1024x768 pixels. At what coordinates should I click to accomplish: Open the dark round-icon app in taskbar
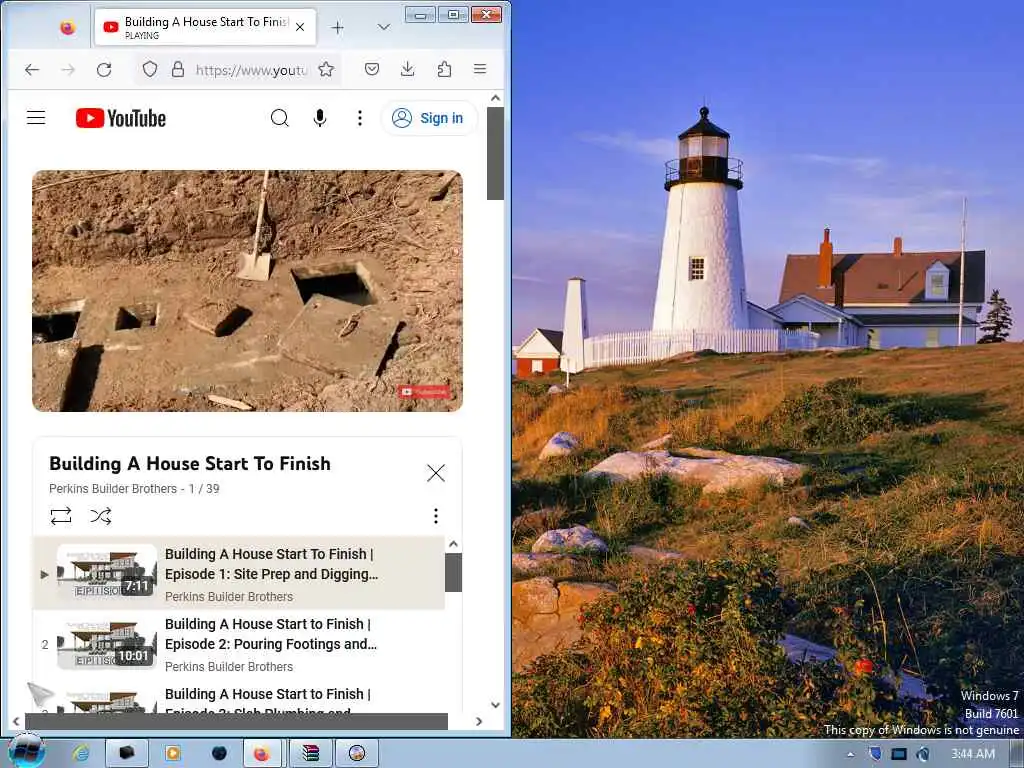[x=219, y=753]
